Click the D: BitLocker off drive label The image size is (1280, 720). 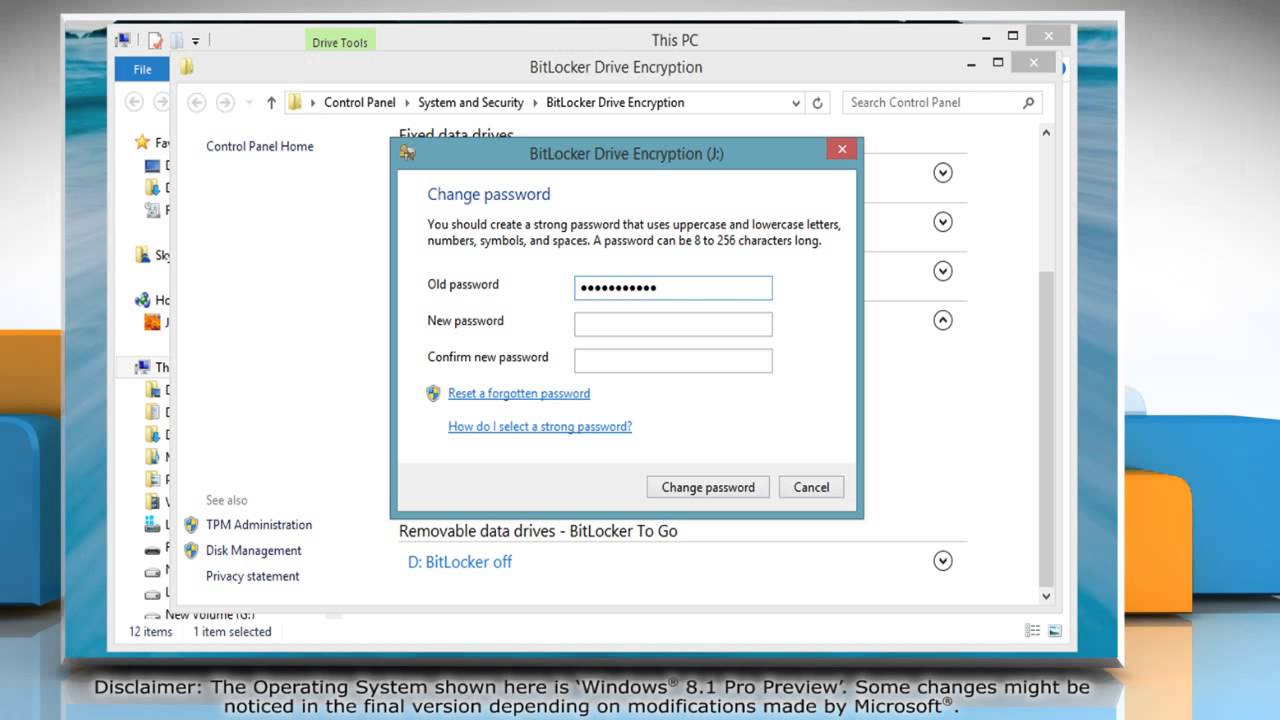click(460, 561)
